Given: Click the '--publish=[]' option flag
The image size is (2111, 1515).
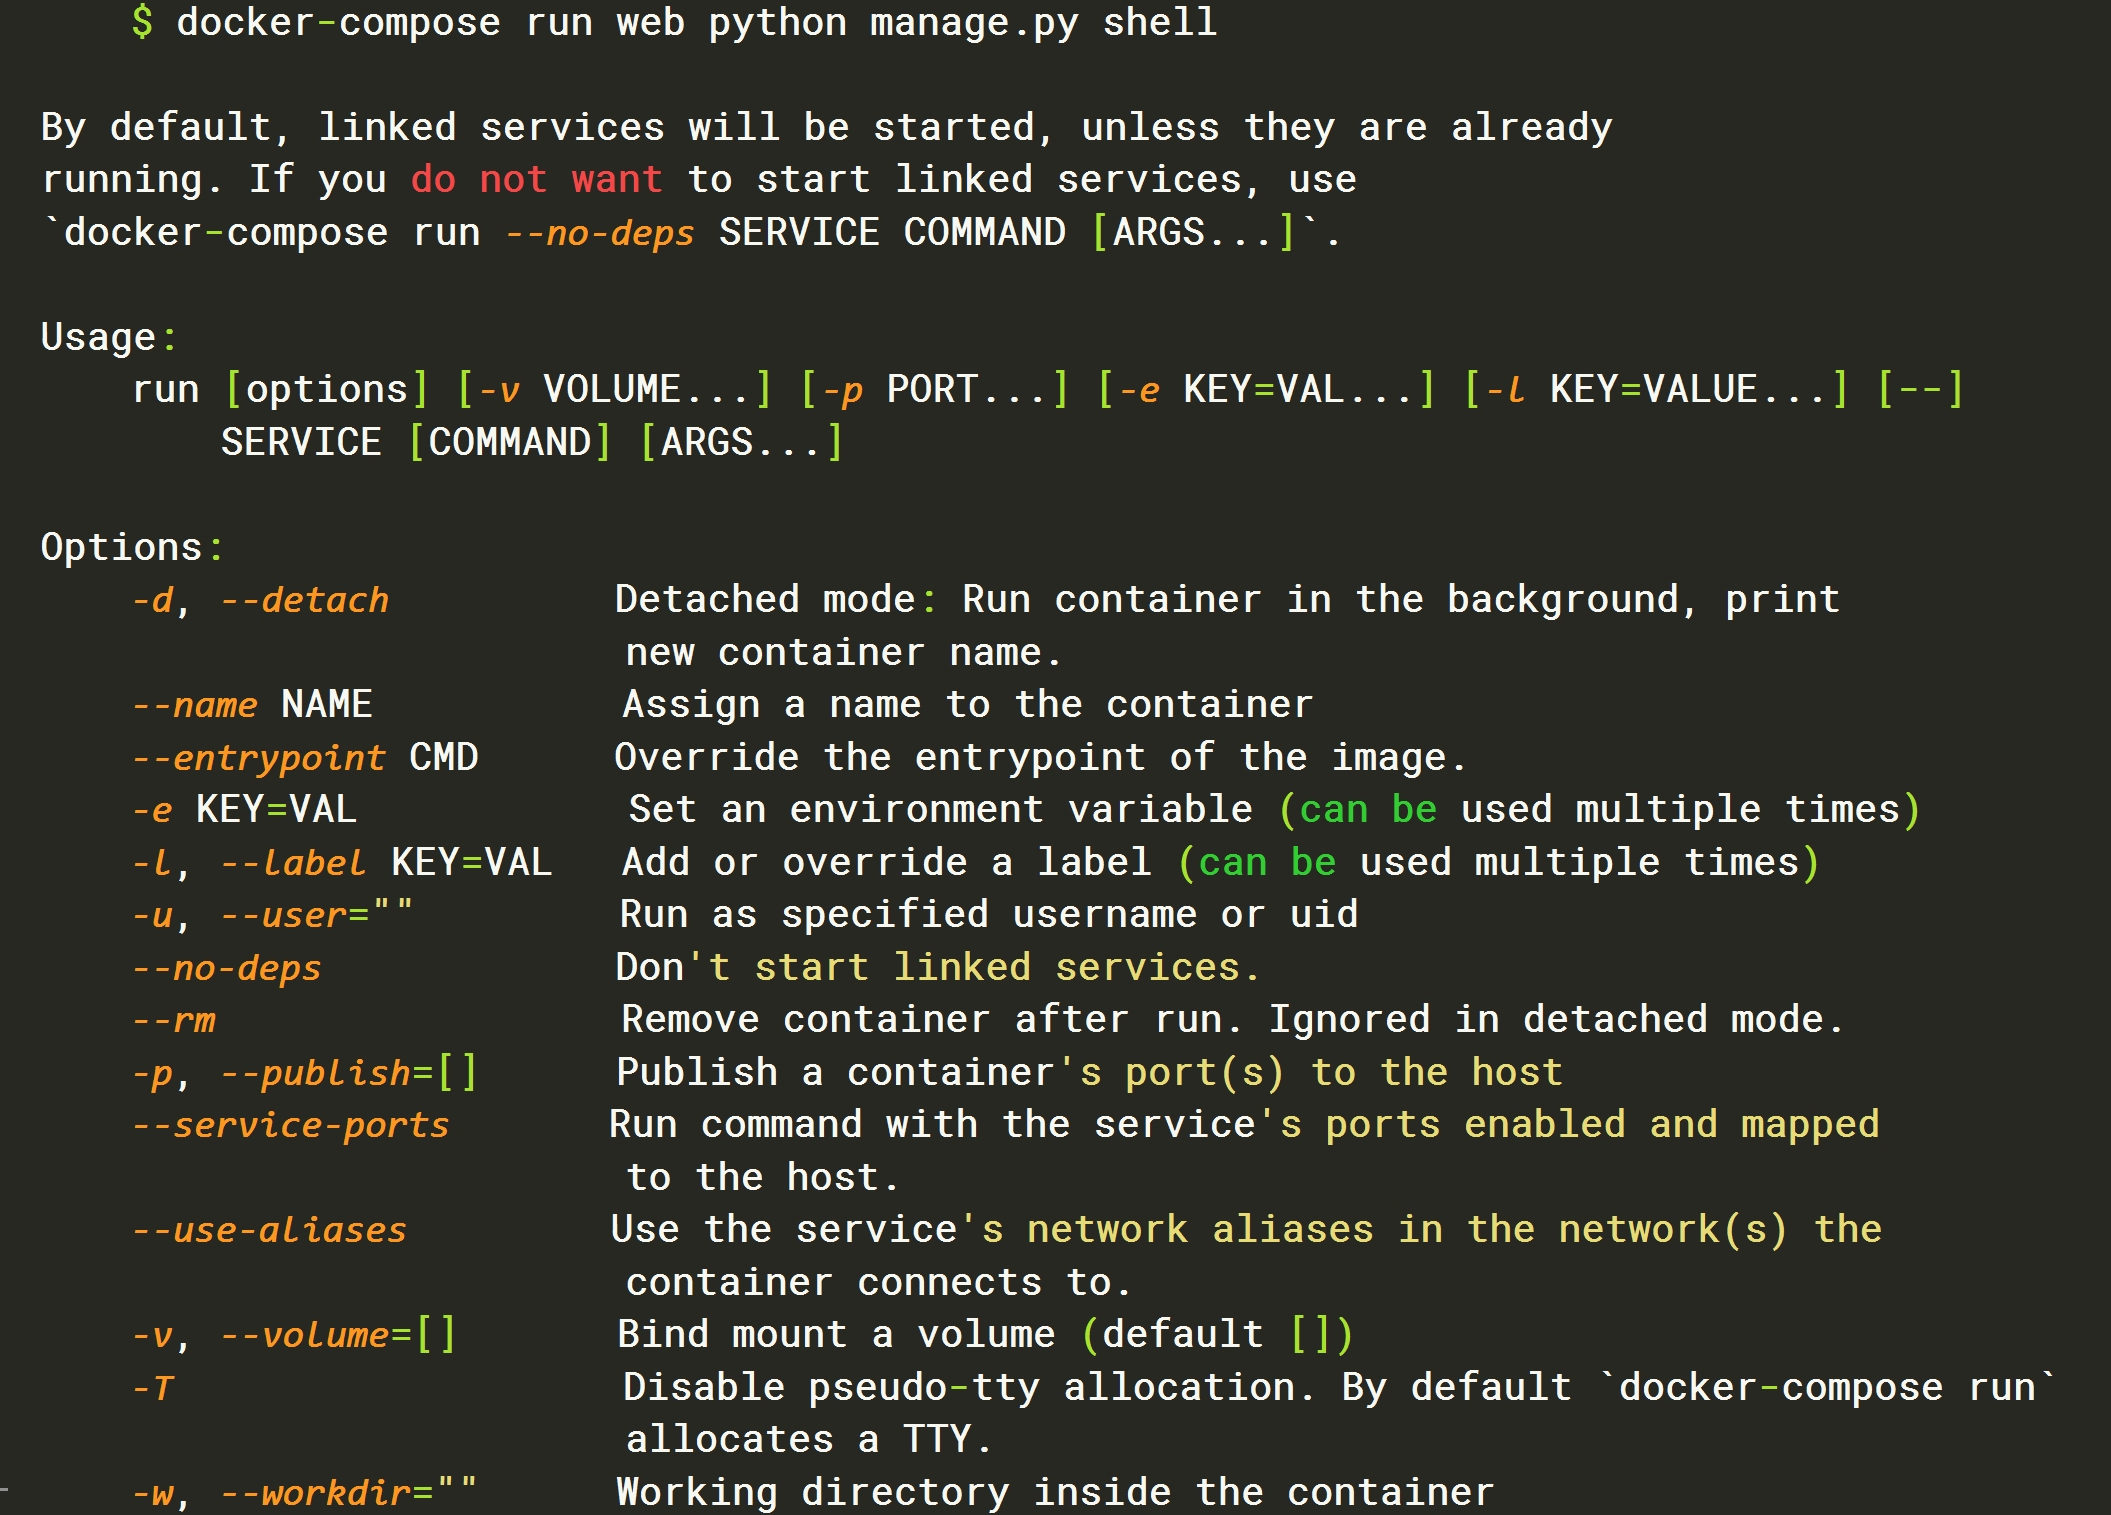Looking at the screenshot, I should coord(349,1073).
